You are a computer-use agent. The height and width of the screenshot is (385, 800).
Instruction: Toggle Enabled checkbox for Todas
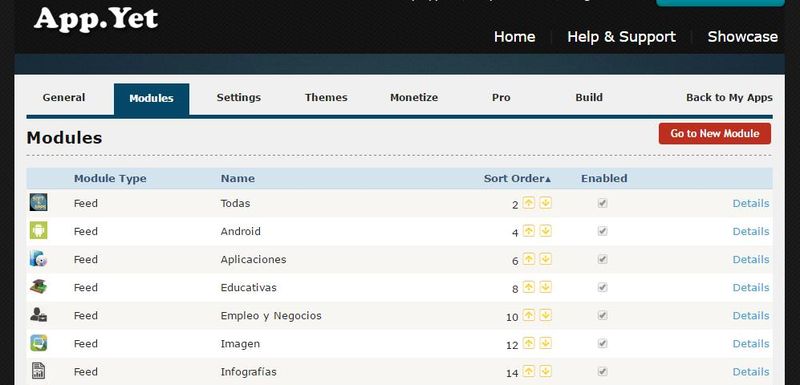[603, 203]
